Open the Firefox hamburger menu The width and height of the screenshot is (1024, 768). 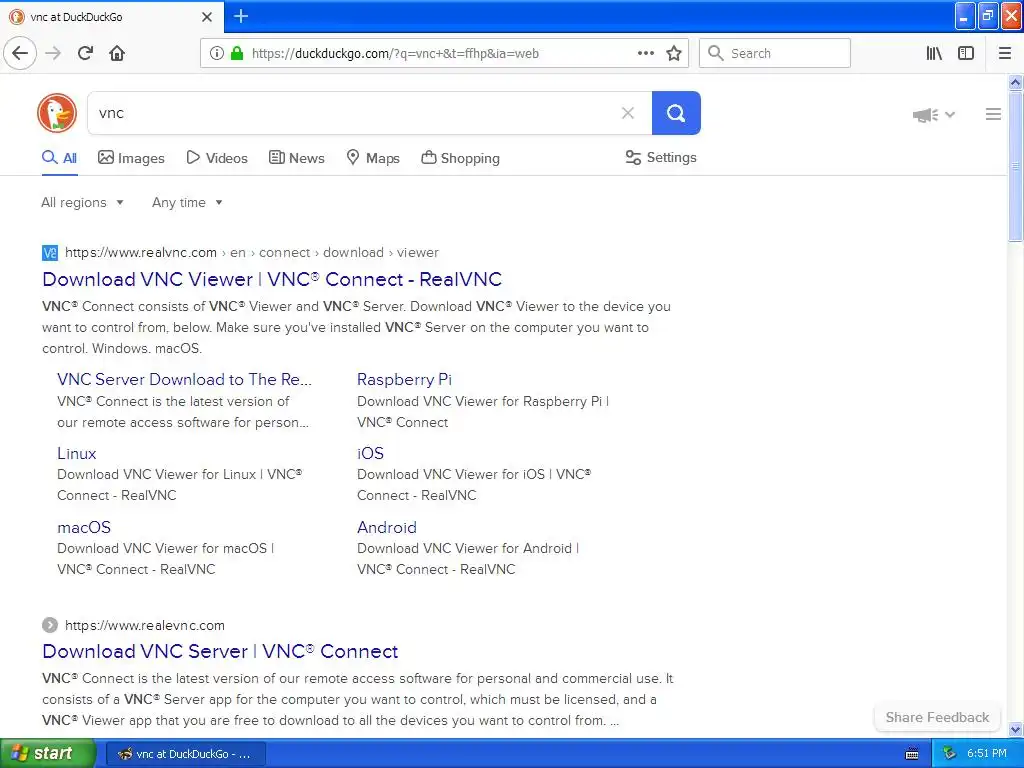[x=1004, y=53]
